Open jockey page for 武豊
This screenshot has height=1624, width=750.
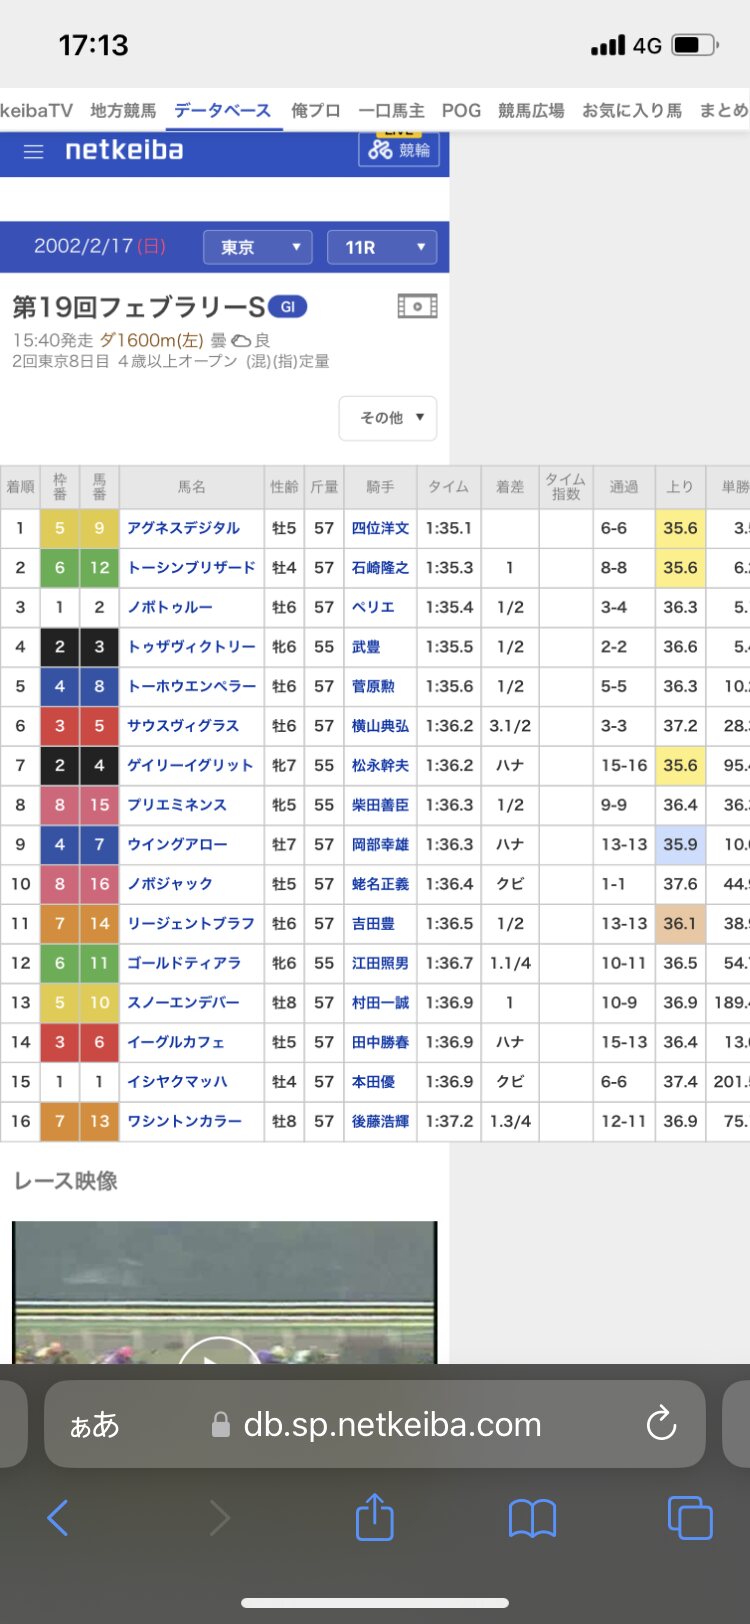point(366,647)
